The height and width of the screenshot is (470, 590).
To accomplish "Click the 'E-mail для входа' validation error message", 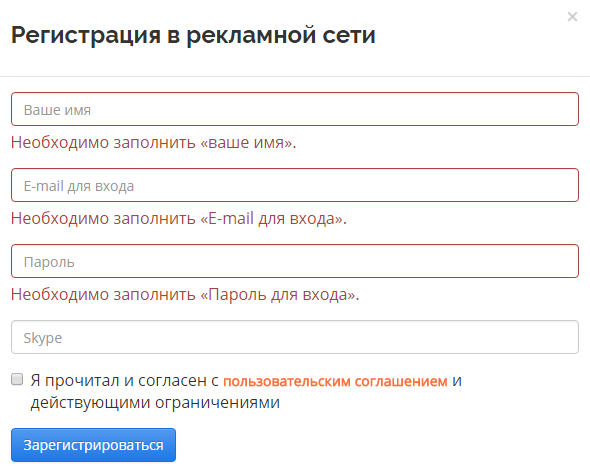I will coord(179,219).
